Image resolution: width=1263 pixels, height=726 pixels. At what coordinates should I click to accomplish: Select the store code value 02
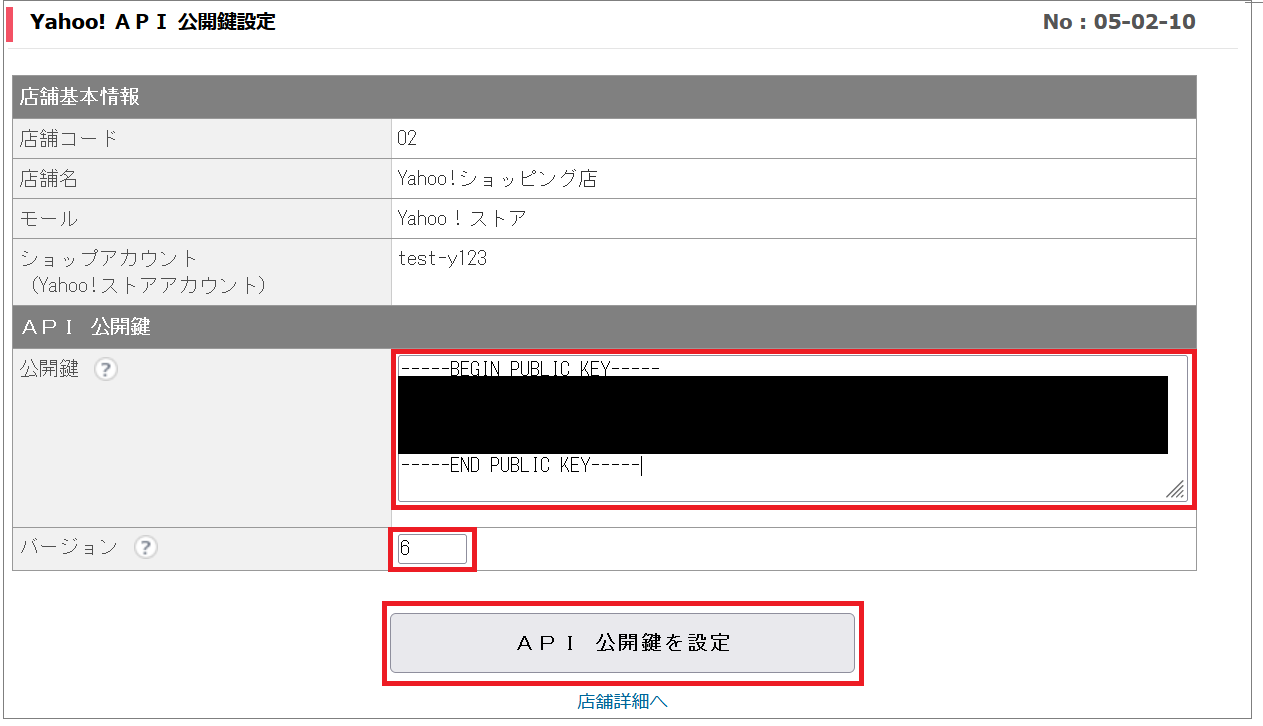407,138
